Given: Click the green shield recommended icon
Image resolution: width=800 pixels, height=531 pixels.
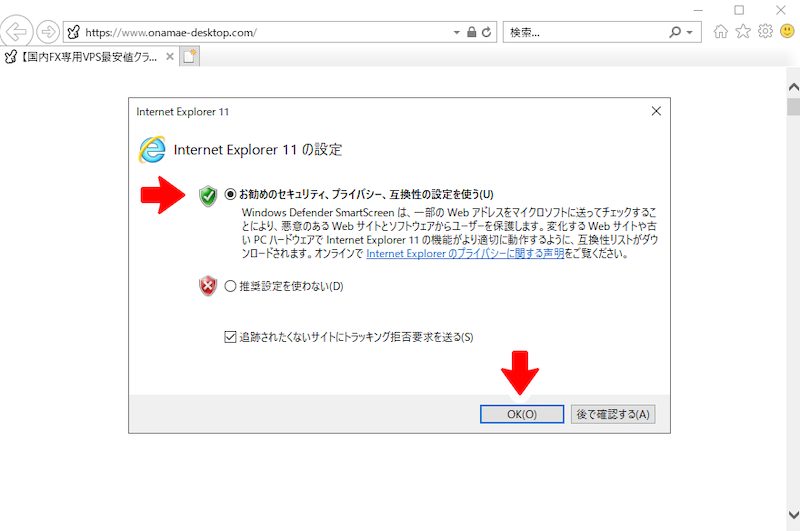Looking at the screenshot, I should pos(208,196).
